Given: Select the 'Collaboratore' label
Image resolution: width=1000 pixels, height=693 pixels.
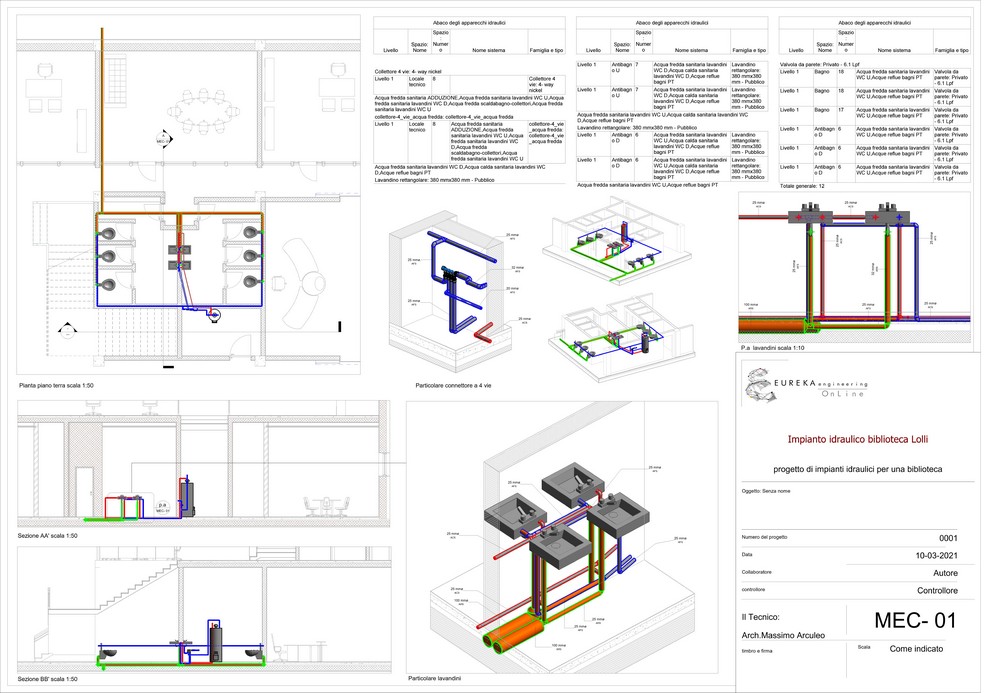Looking at the screenshot, I should (756, 573).
